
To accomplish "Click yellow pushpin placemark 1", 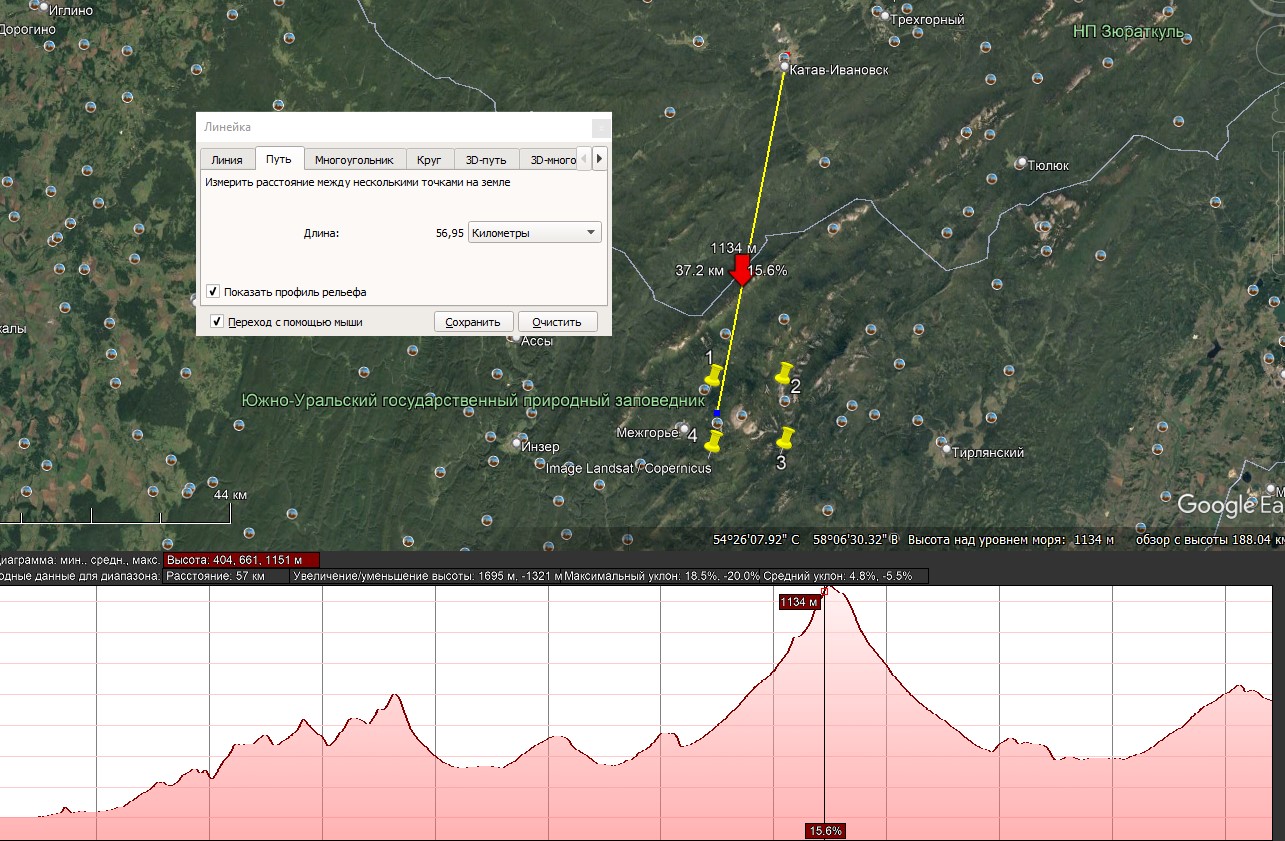I will tap(713, 375).
